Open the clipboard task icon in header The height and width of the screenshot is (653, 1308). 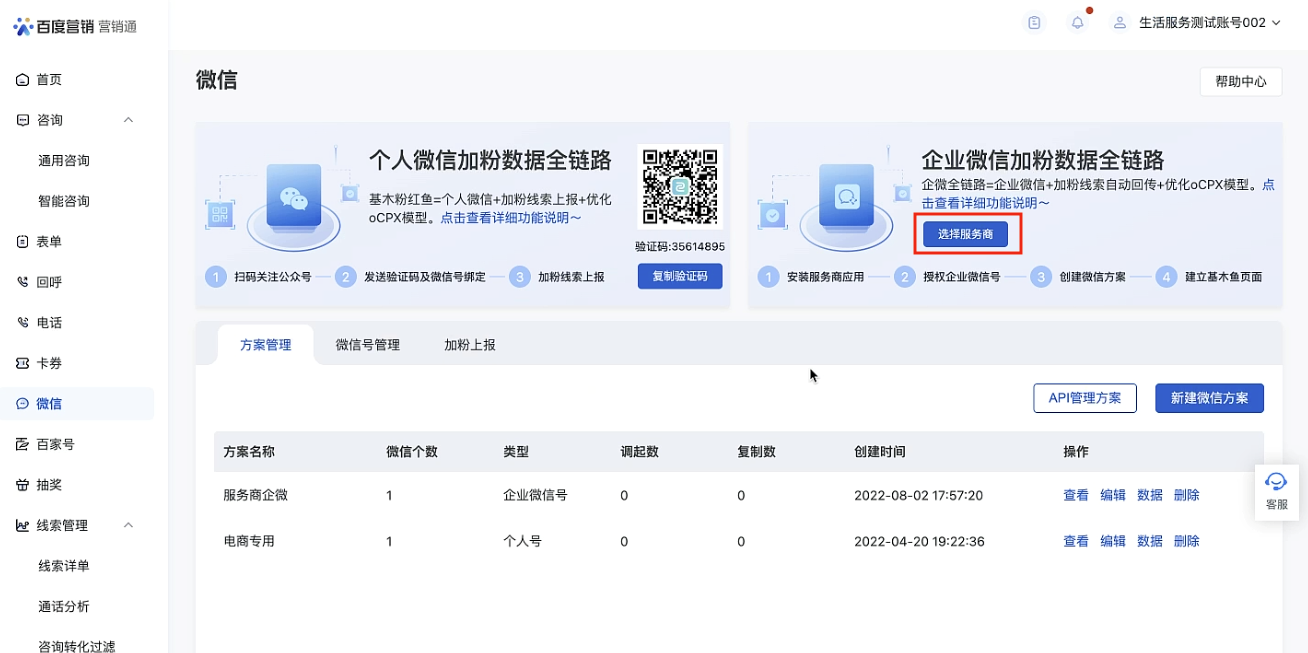[1034, 23]
